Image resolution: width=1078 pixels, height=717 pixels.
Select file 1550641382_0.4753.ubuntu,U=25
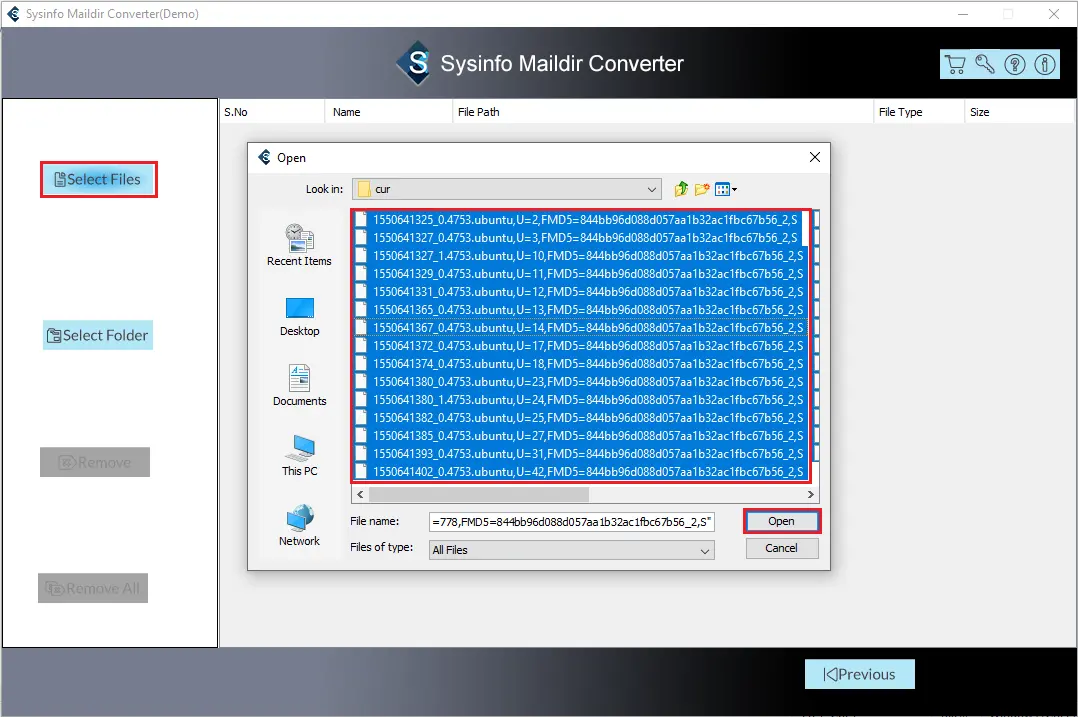[x=580, y=417]
